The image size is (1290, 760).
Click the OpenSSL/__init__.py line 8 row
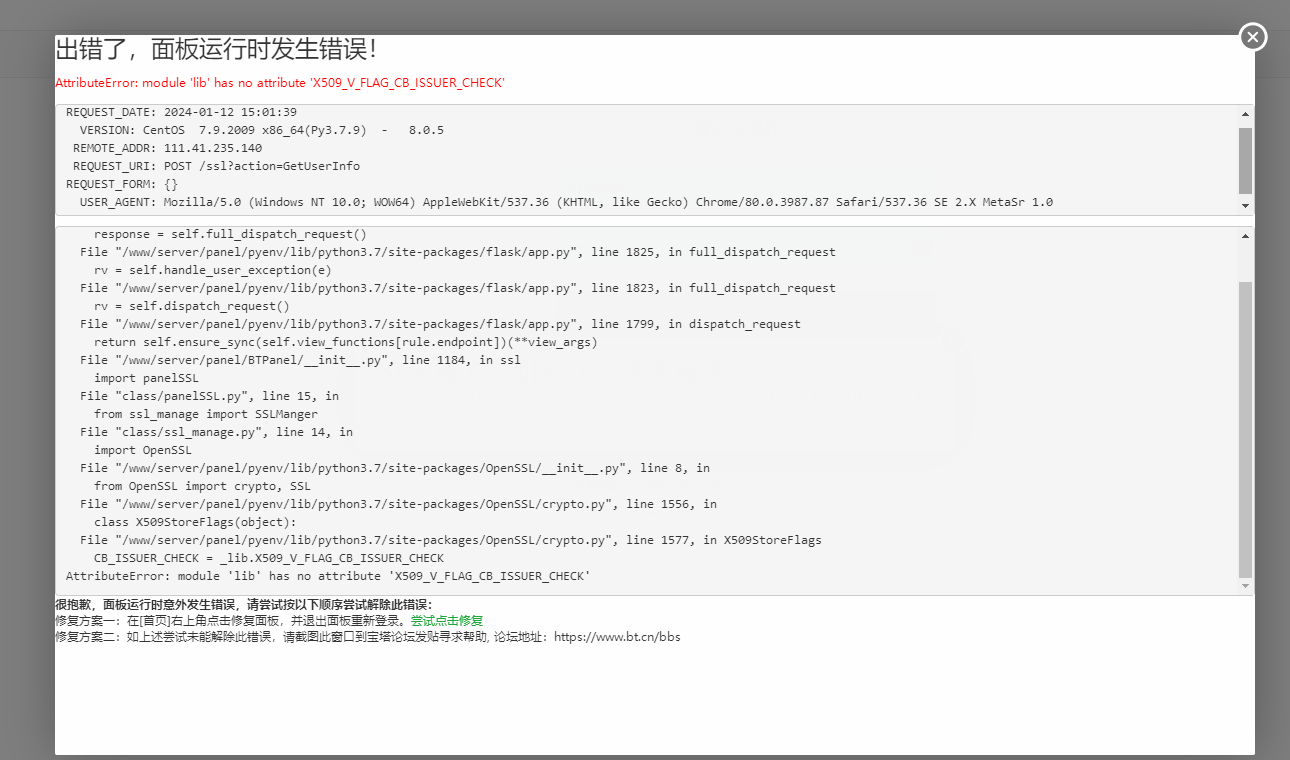[x=395, y=468]
